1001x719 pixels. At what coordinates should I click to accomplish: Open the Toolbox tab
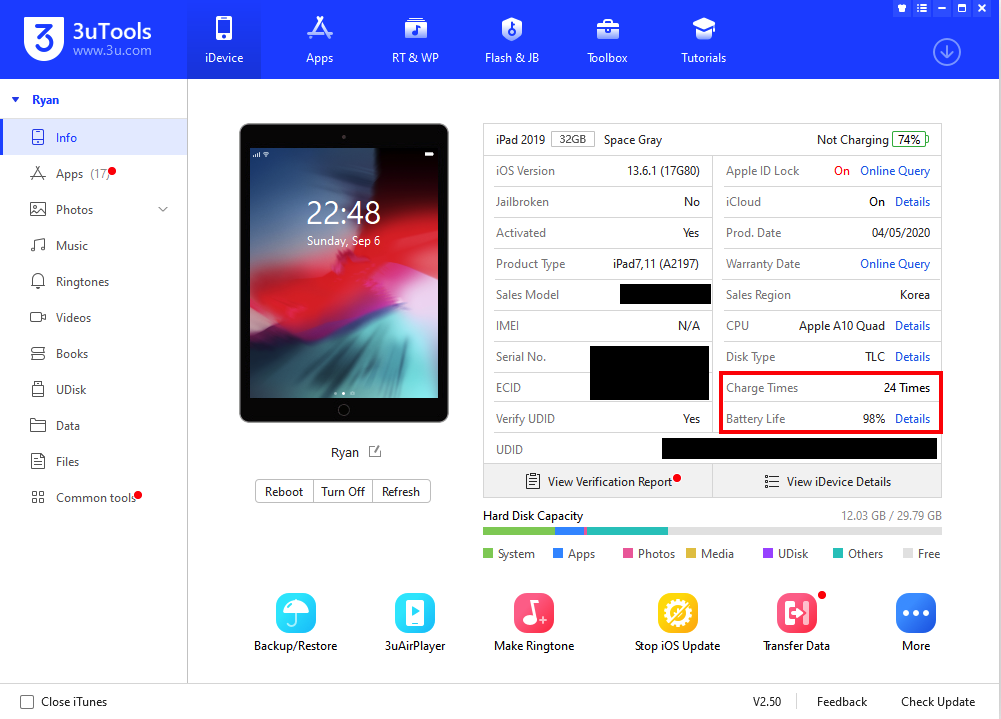[x=607, y=40]
